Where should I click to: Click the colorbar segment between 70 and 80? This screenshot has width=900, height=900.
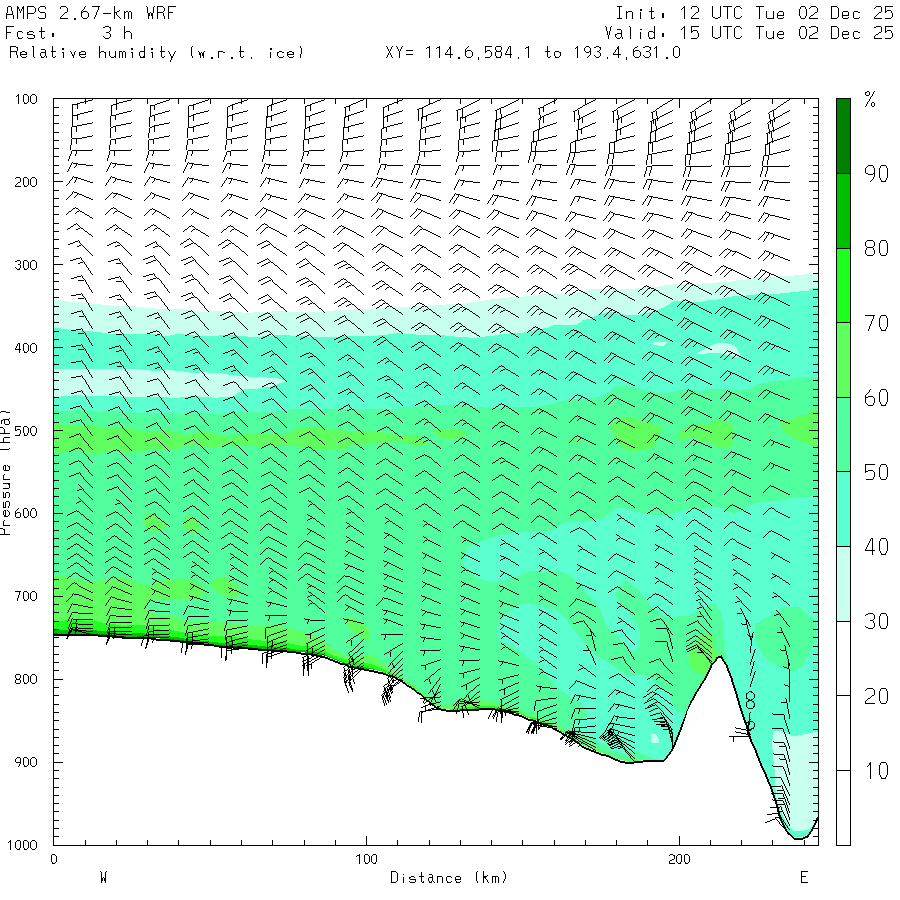pos(843,285)
